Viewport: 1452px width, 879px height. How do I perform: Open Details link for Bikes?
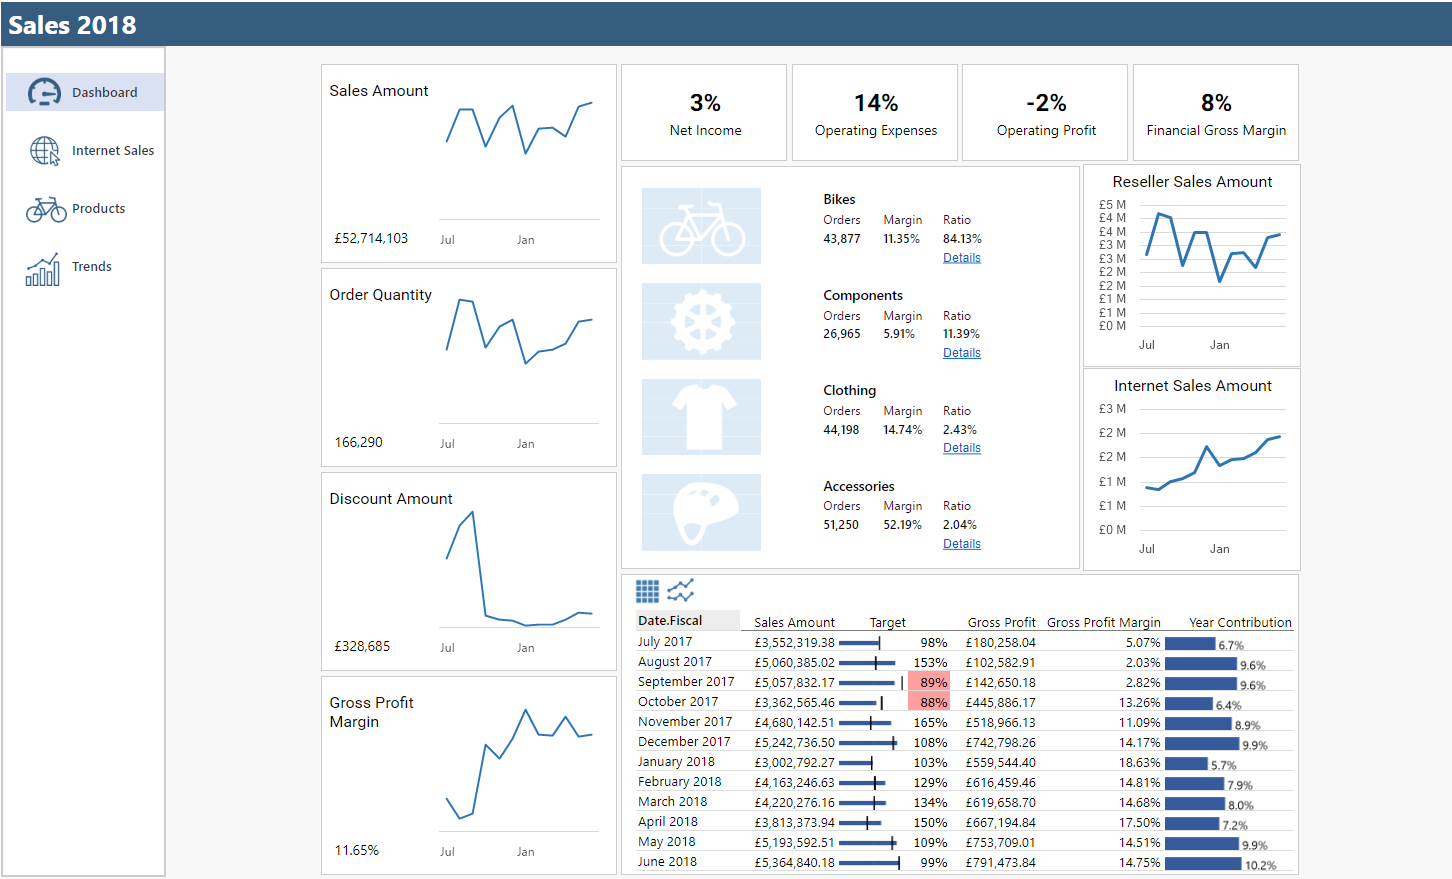pyautogui.click(x=961, y=258)
